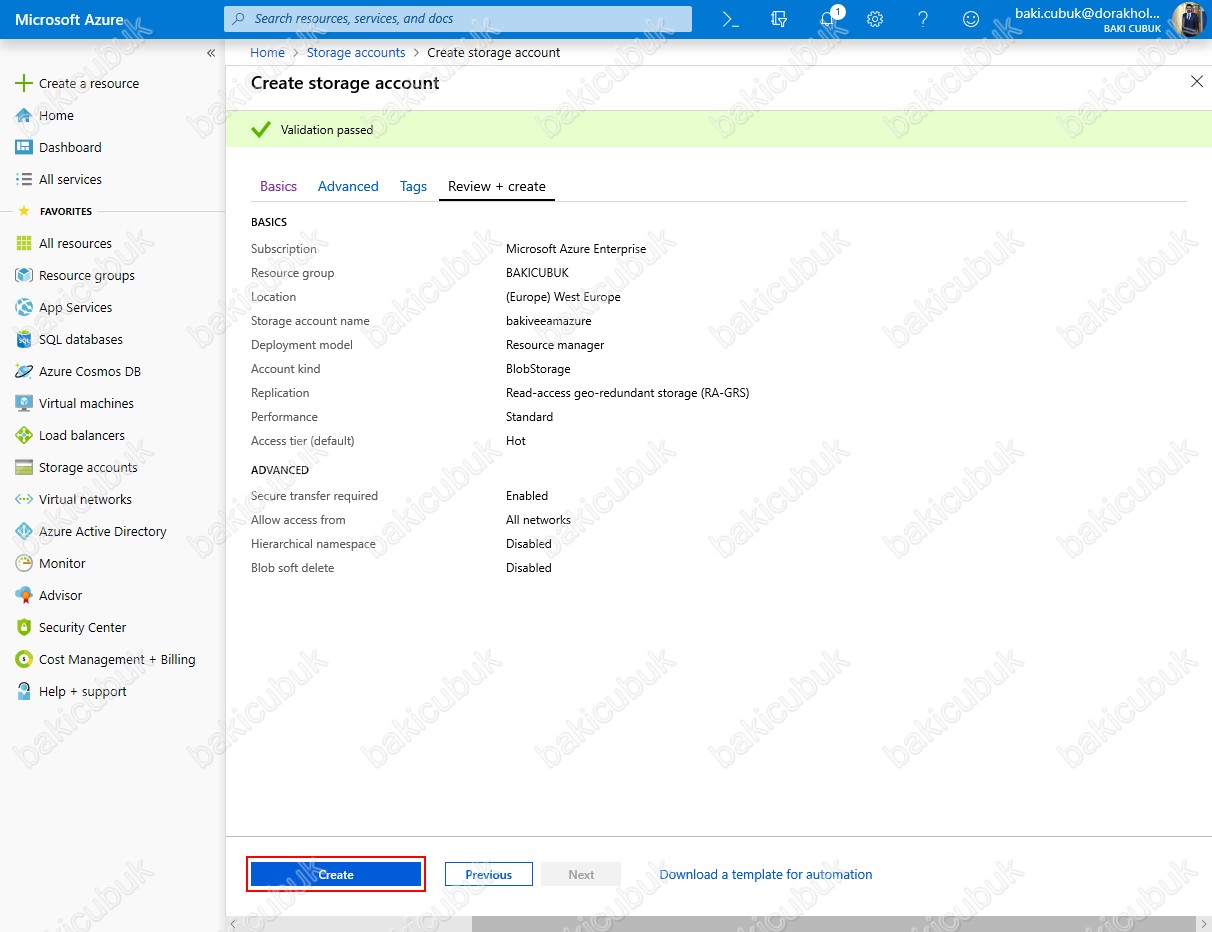This screenshot has width=1212, height=932.
Task: Open Download a template for automation link
Action: pyautogui.click(x=766, y=874)
